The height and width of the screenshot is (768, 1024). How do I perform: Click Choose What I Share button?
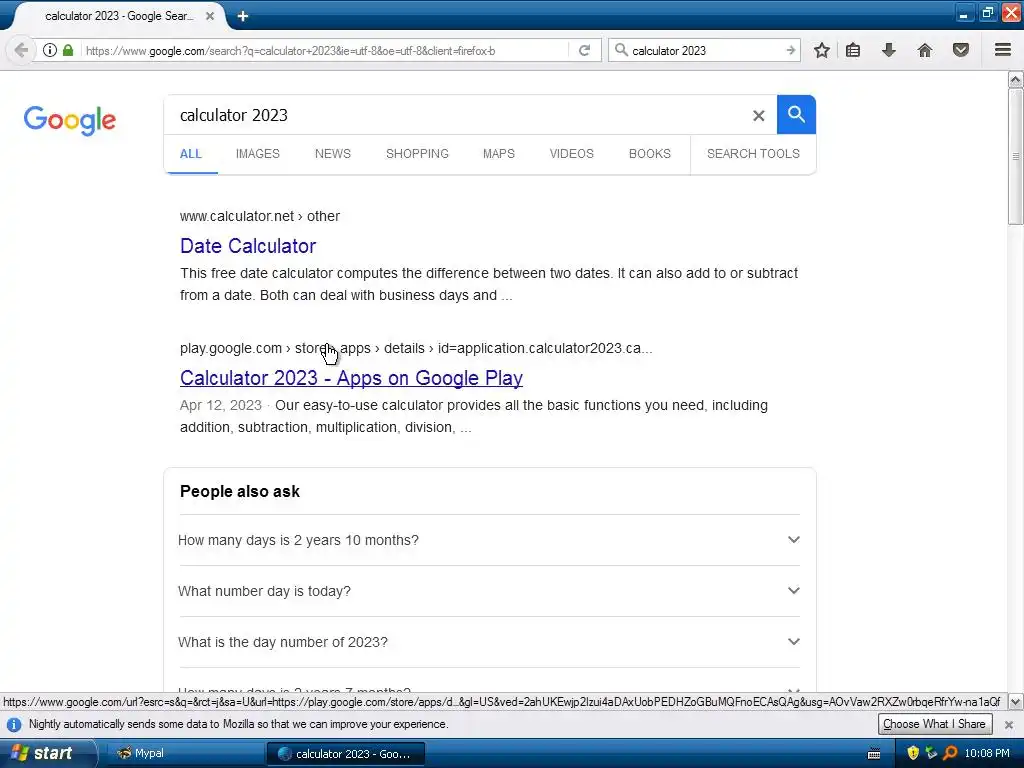(935, 724)
